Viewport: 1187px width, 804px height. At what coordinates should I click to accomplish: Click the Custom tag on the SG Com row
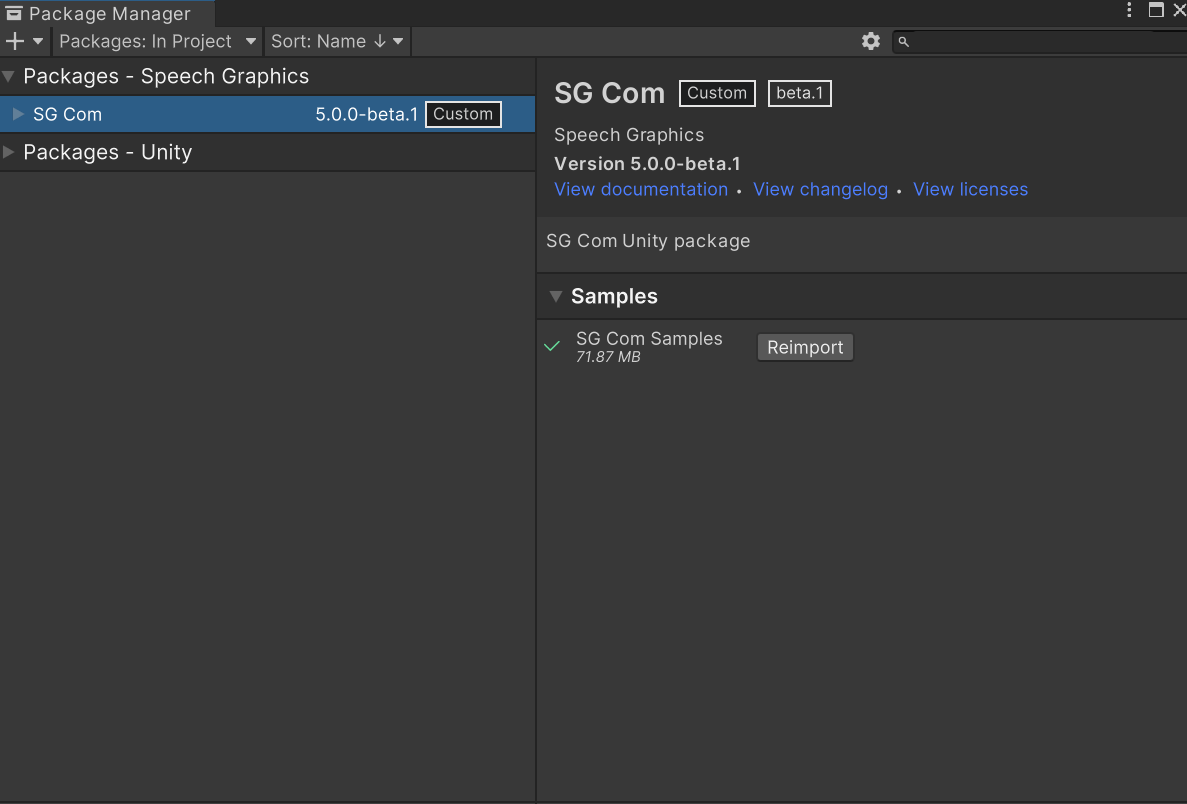point(463,114)
